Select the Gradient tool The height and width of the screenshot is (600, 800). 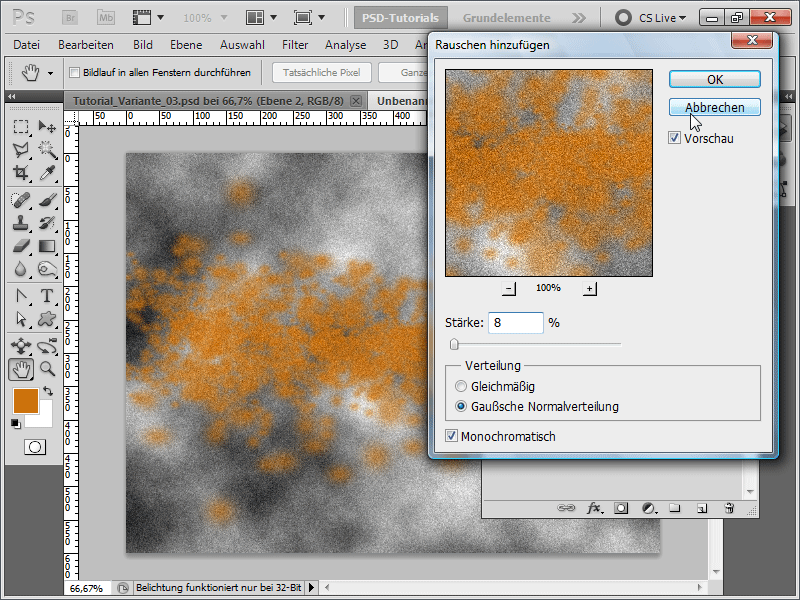(46, 246)
